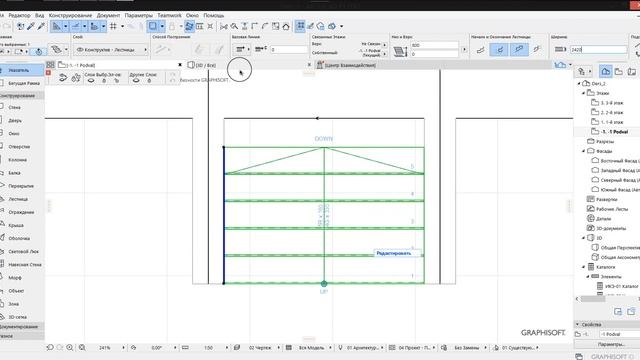This screenshot has height=360, width=640.
Task: Open the Документ menu
Action: tap(108, 16)
